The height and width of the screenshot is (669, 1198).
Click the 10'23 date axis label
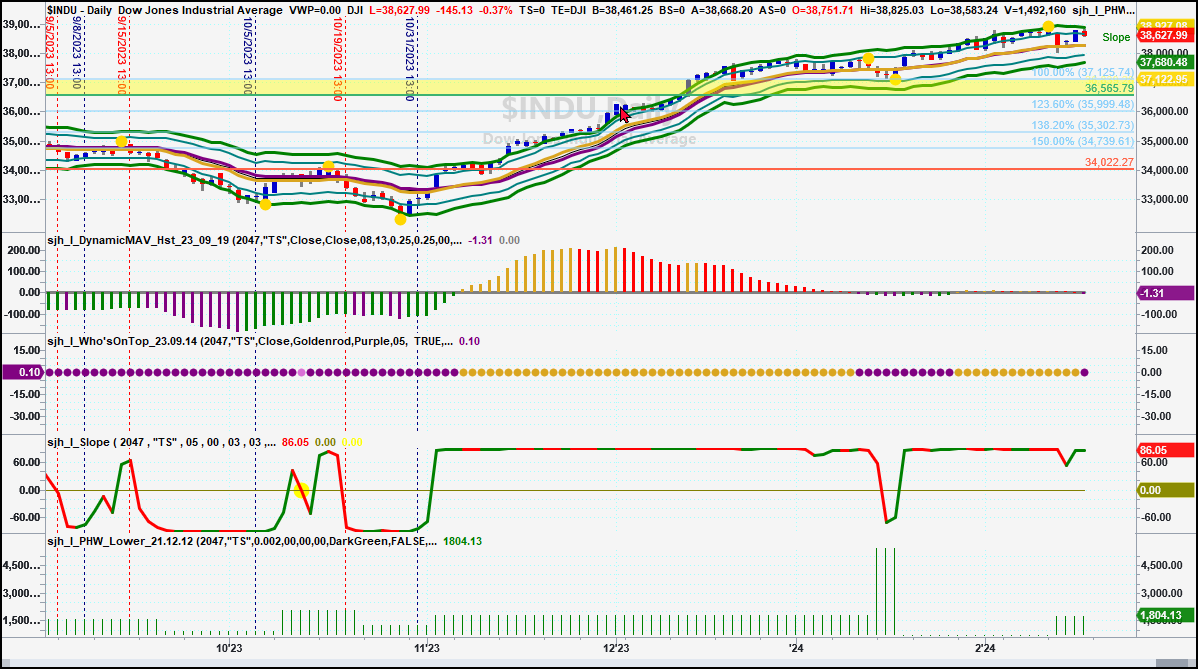coord(229,648)
